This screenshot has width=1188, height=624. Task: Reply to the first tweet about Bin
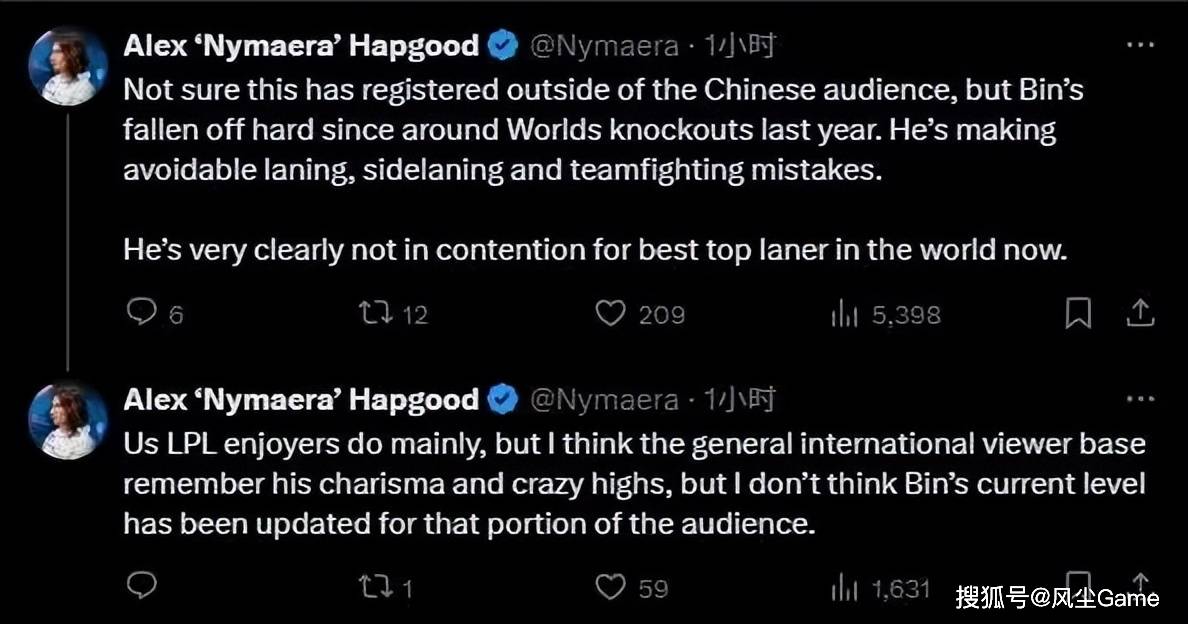[143, 314]
